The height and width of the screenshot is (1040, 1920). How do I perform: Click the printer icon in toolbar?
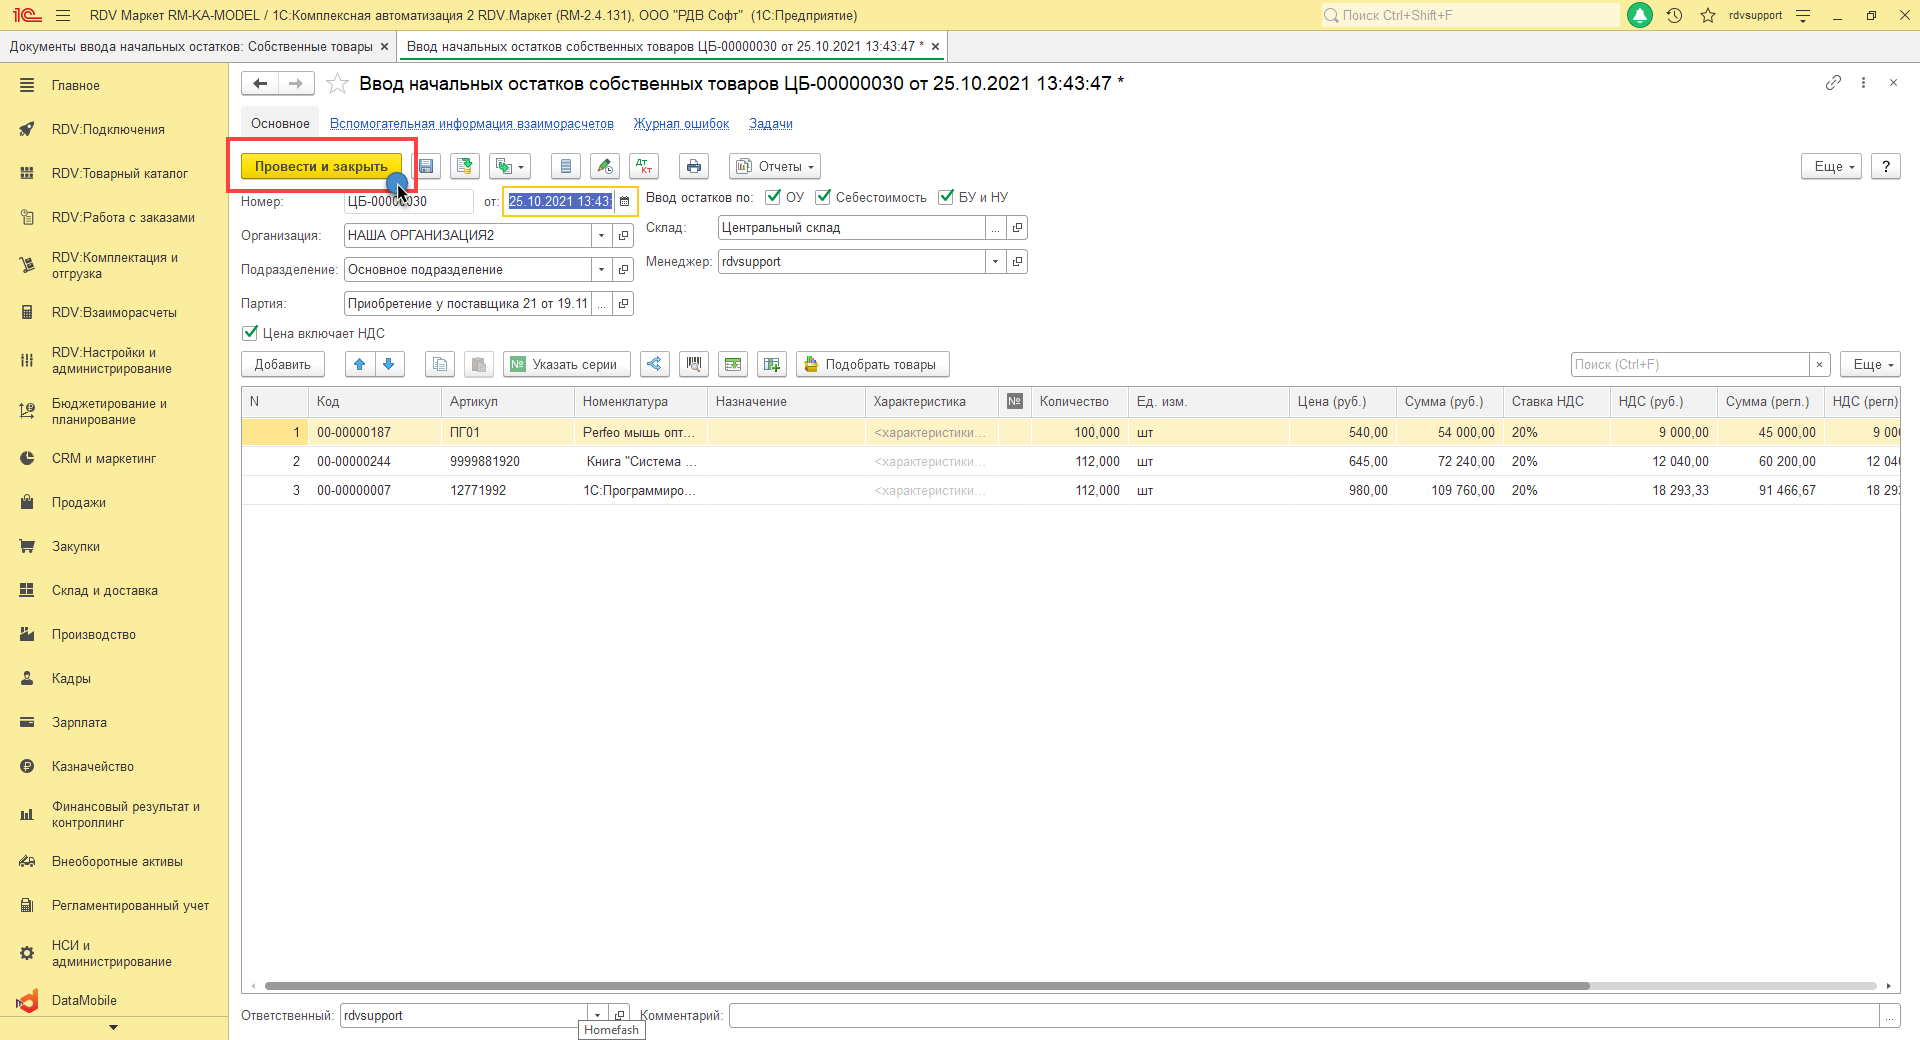click(693, 167)
